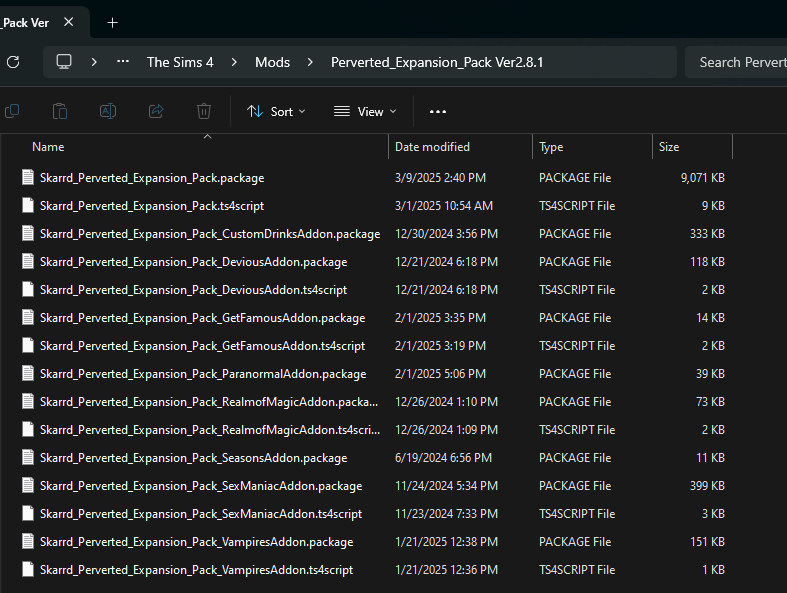Focus the Search box
787x593 pixels.
(x=736, y=62)
